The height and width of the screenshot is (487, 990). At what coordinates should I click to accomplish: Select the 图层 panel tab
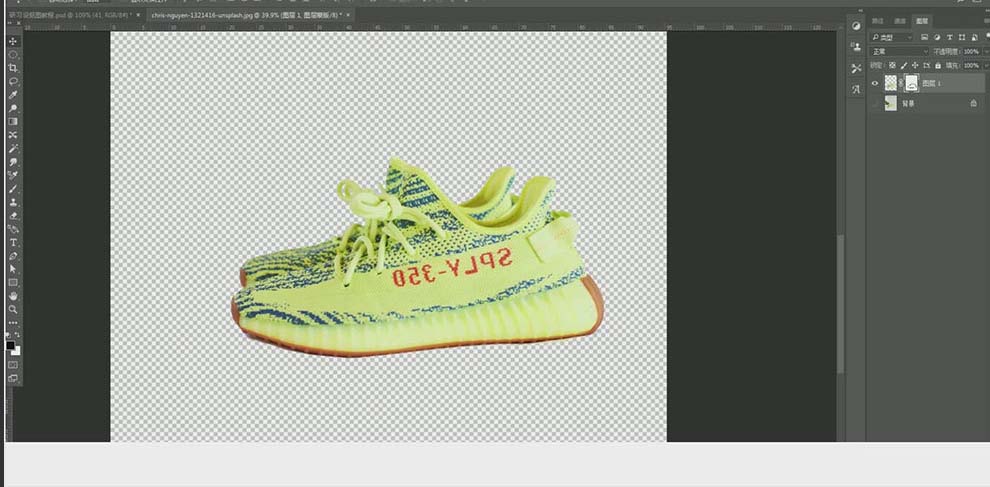point(922,21)
